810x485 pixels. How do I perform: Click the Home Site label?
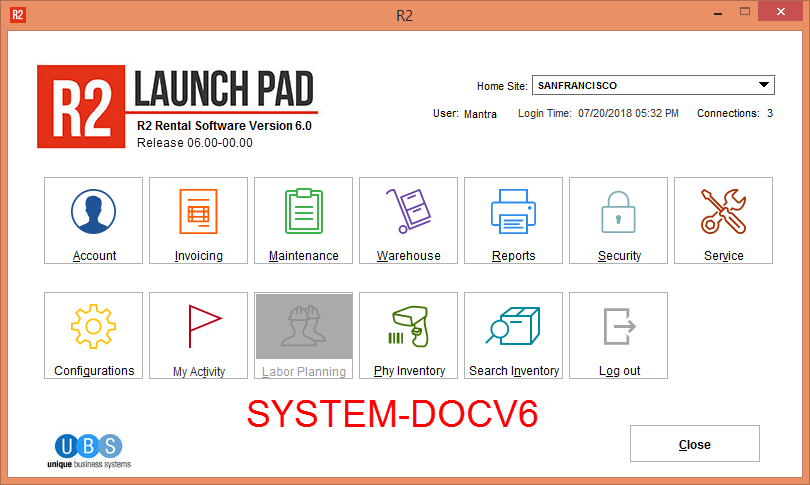[x=502, y=86]
